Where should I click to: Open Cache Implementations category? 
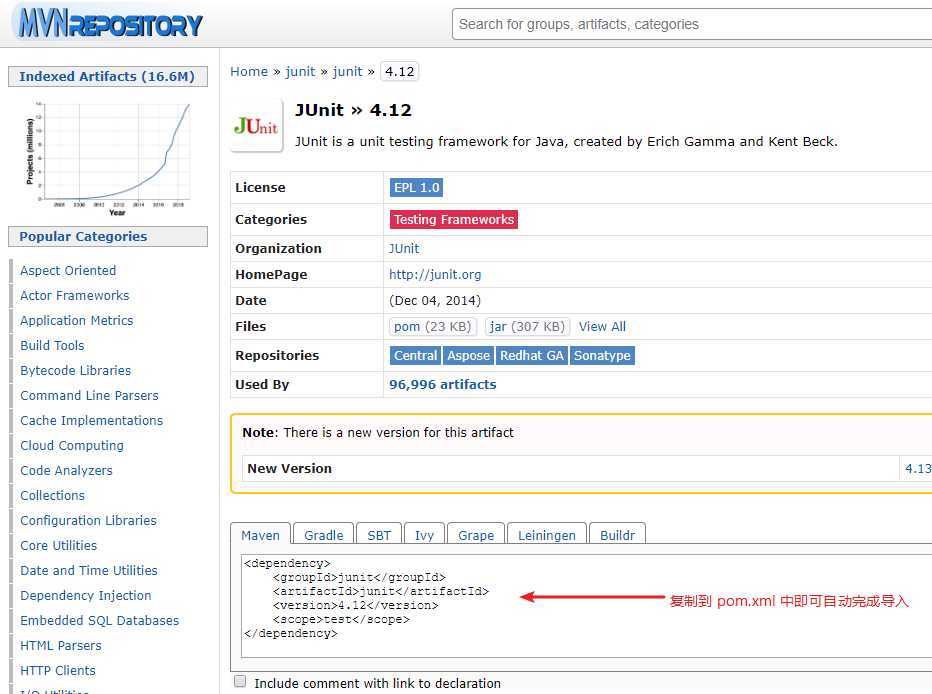tap(92, 420)
